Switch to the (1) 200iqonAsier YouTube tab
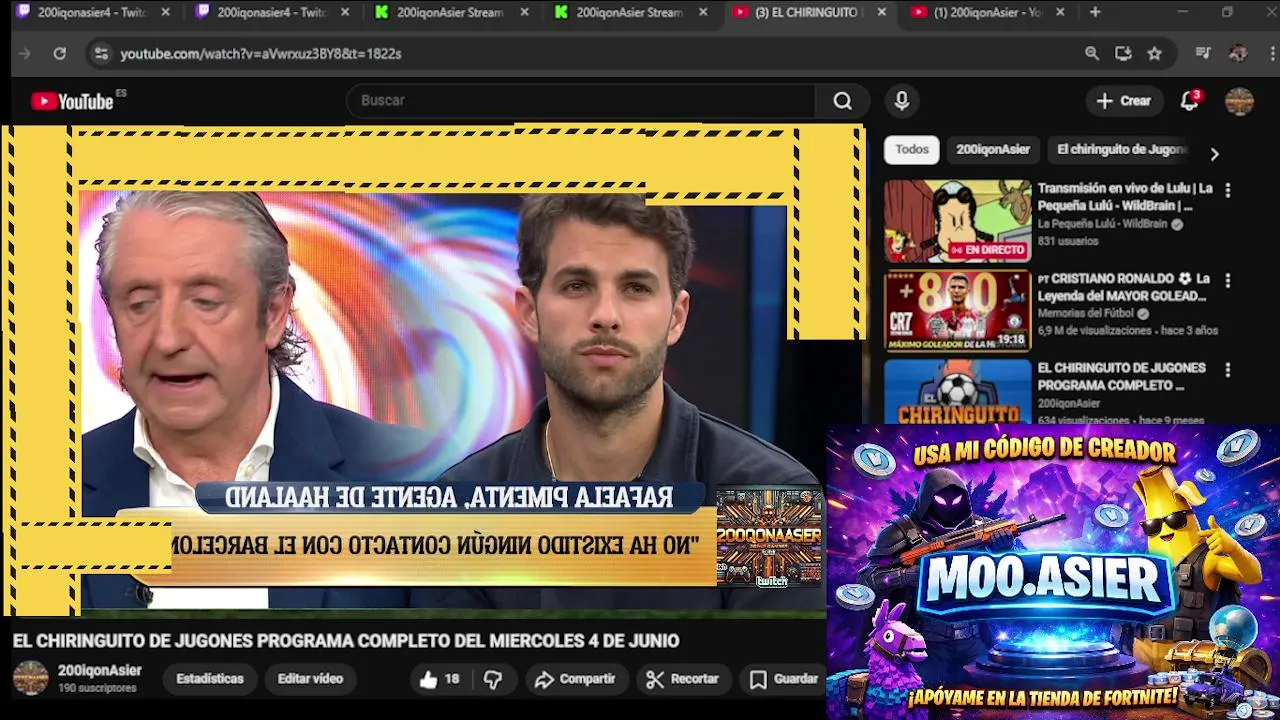The width and height of the screenshot is (1280, 720). (988, 12)
